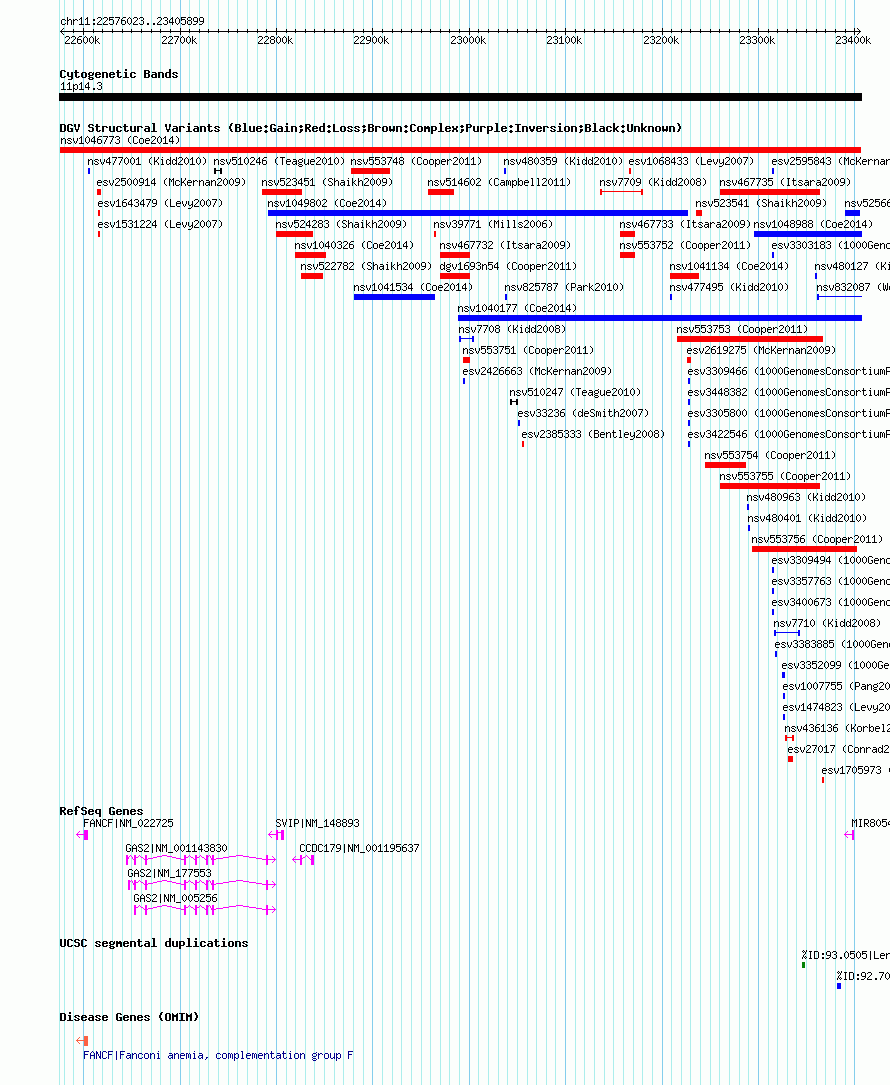Screen dimensions: 890x1085
Task: Click the FANCF|NM_022725 gene label
Action: coord(128,823)
